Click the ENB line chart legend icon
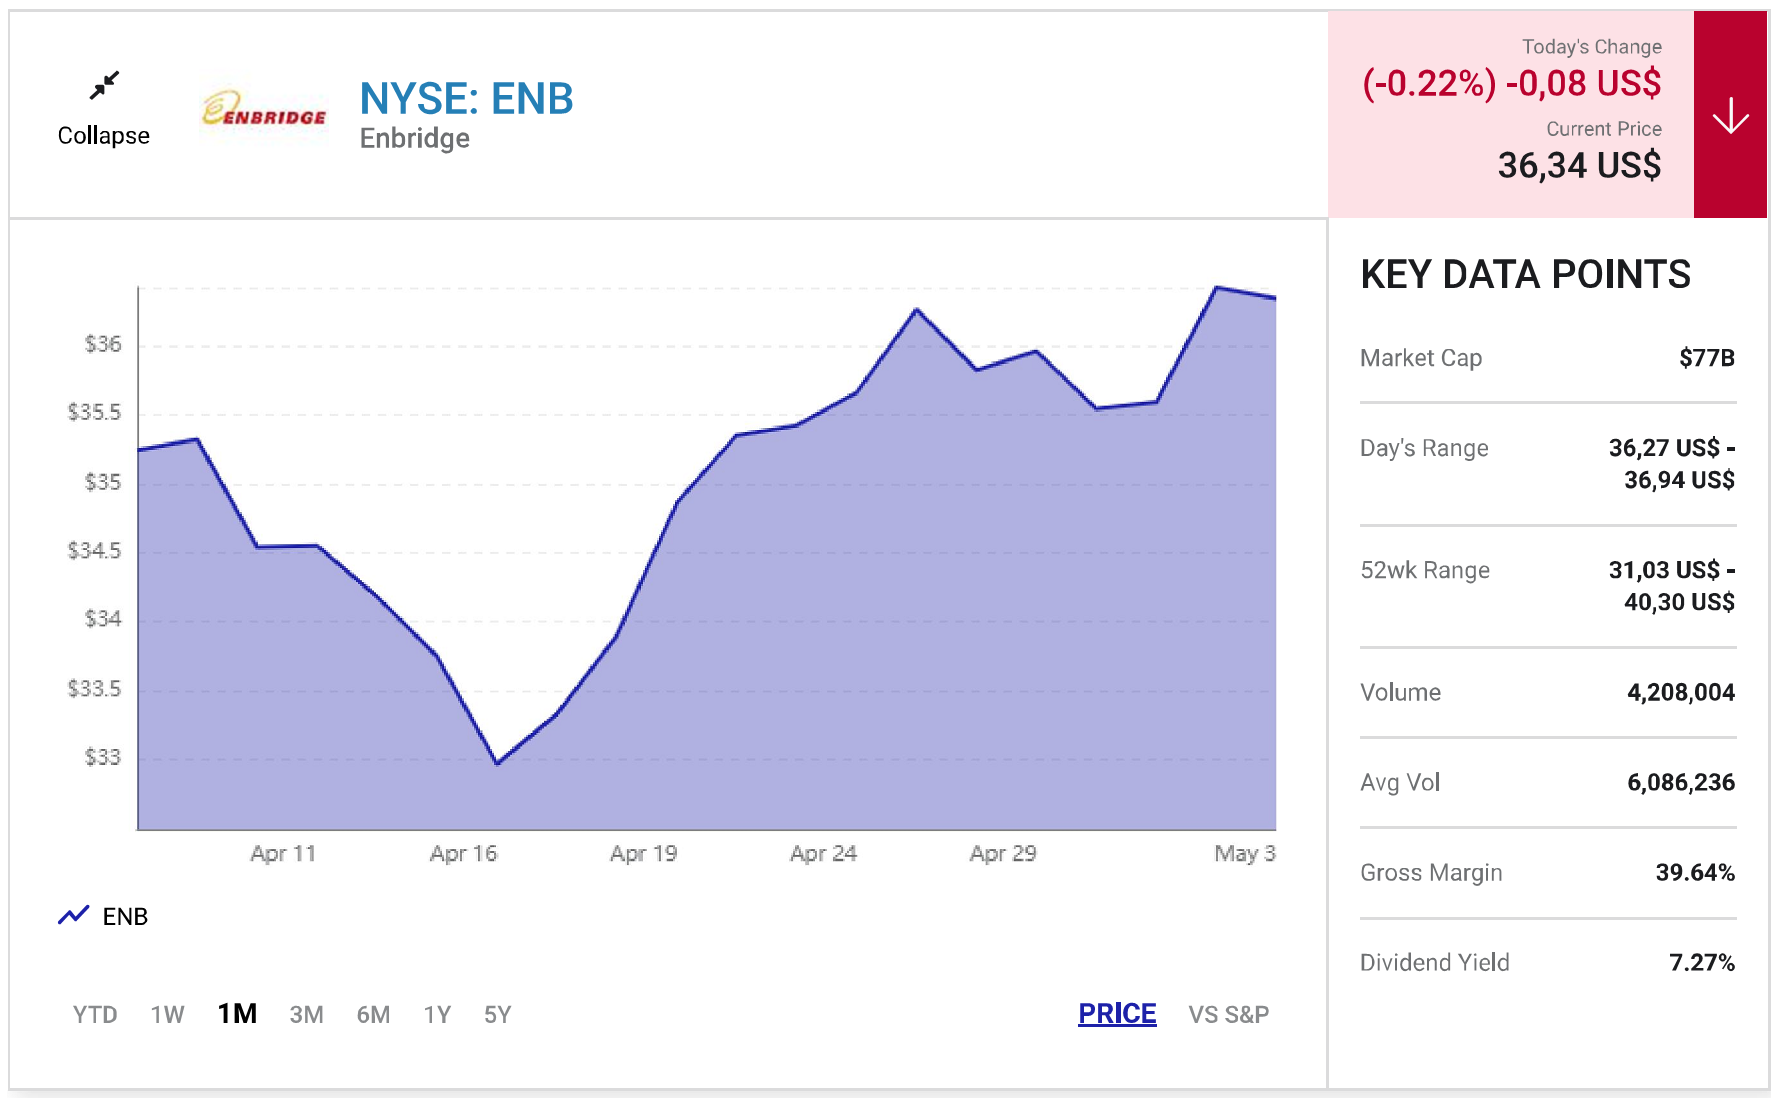The height and width of the screenshot is (1098, 1776). [x=74, y=915]
